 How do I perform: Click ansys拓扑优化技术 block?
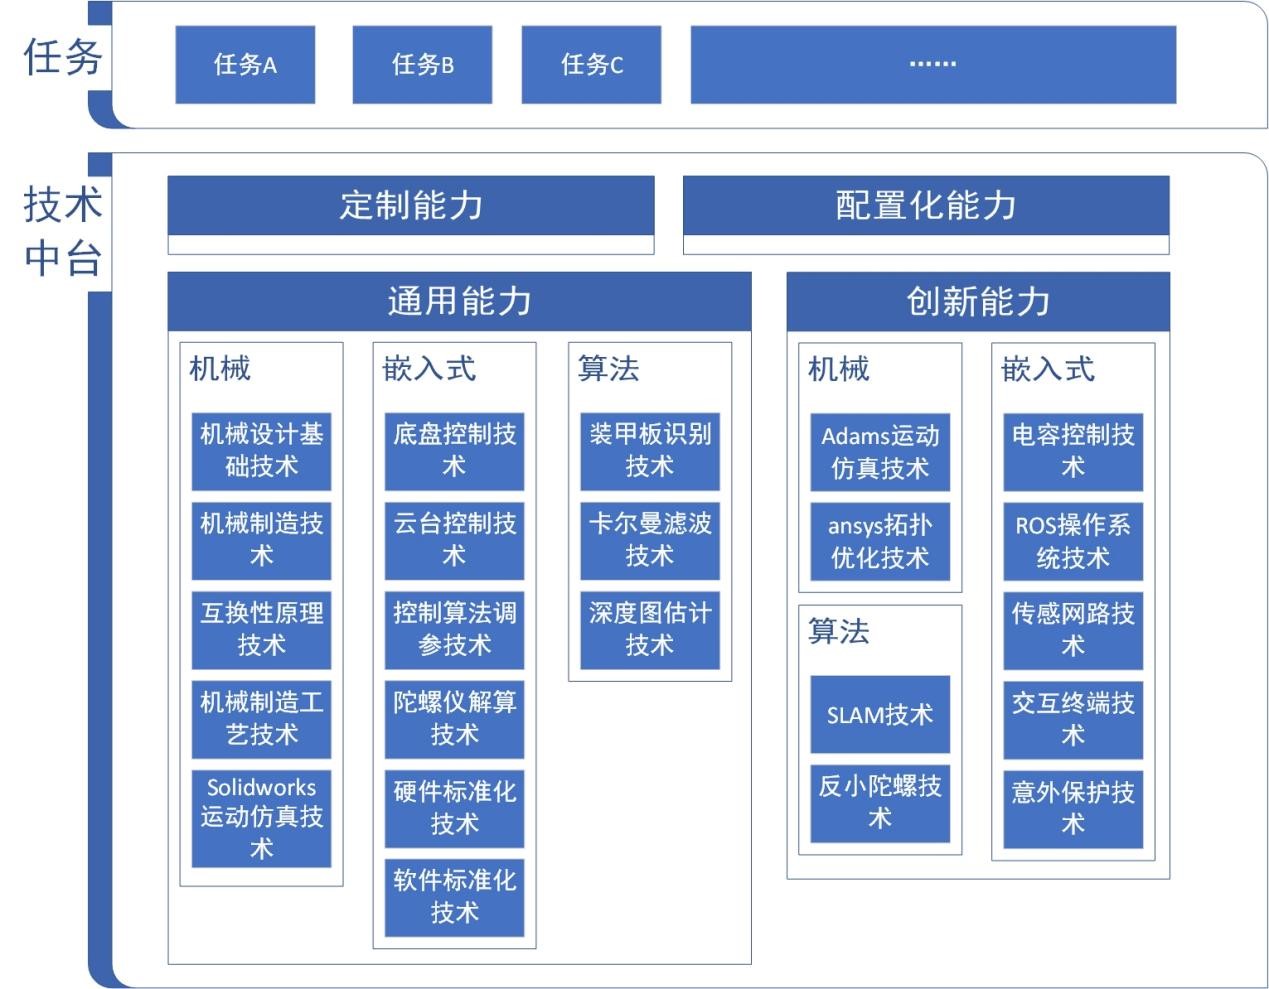coord(880,541)
